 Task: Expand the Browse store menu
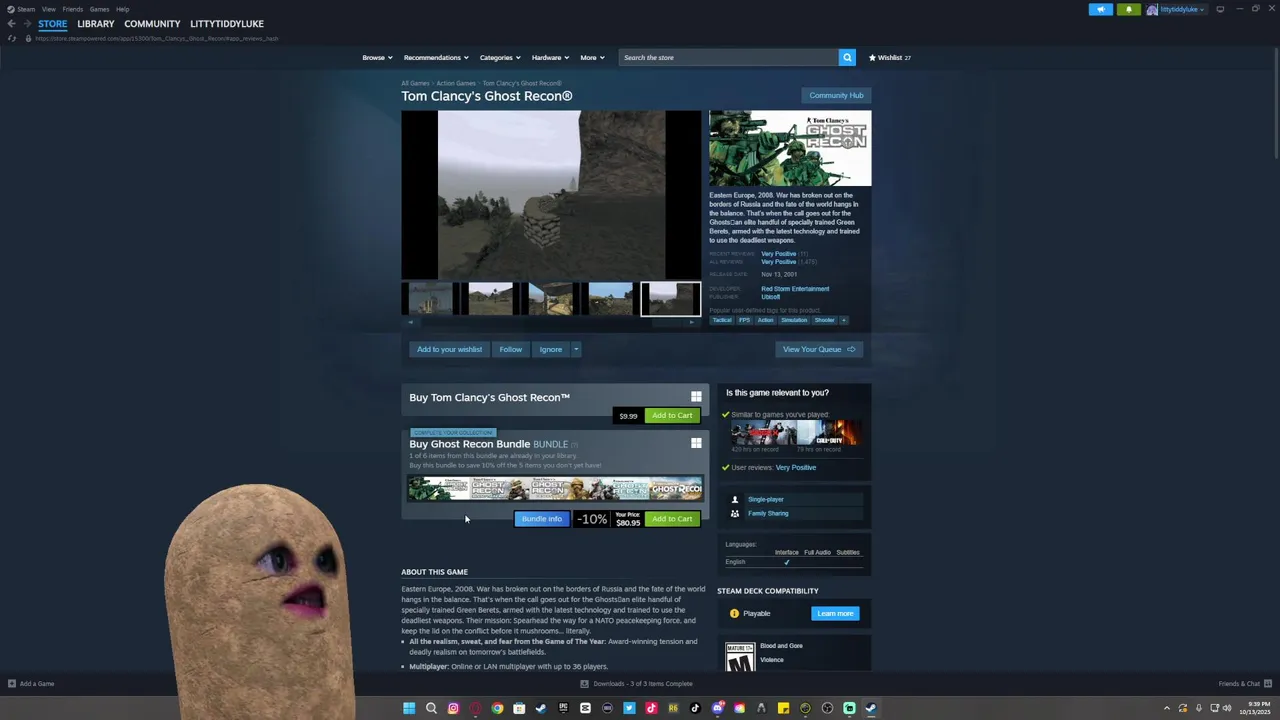[377, 57]
